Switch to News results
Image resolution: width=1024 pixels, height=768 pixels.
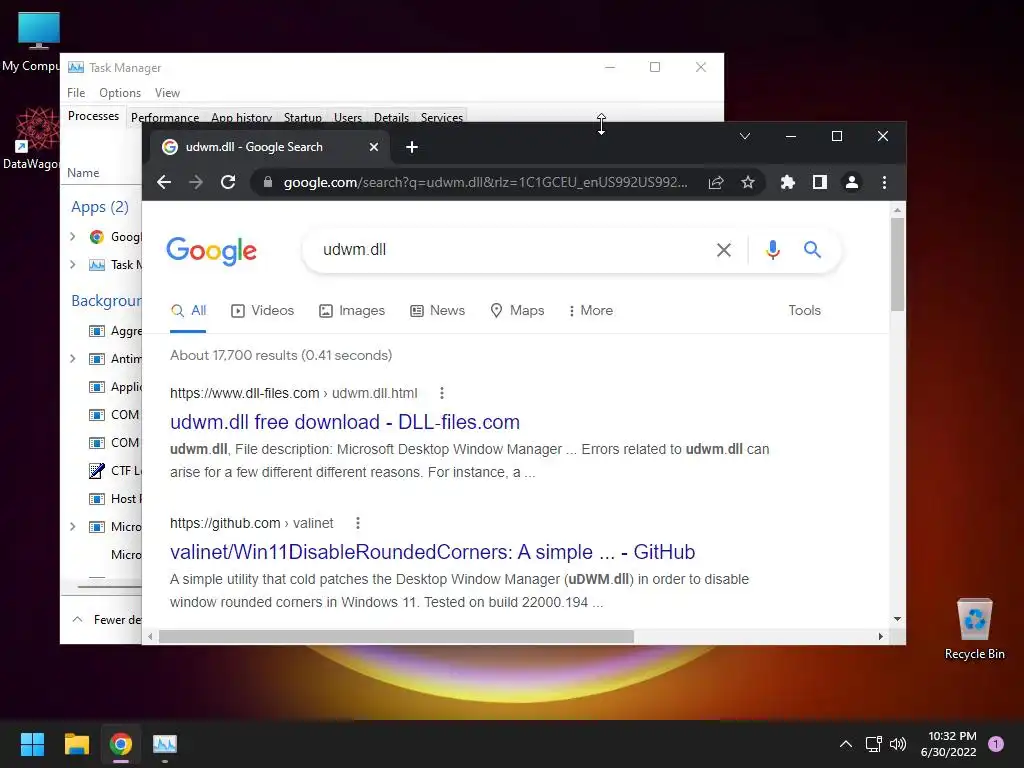pyautogui.click(x=438, y=311)
